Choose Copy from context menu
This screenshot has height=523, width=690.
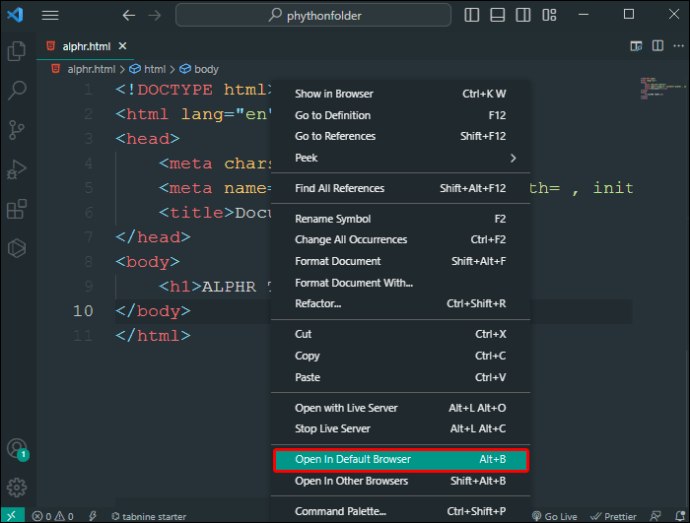click(x=400, y=356)
